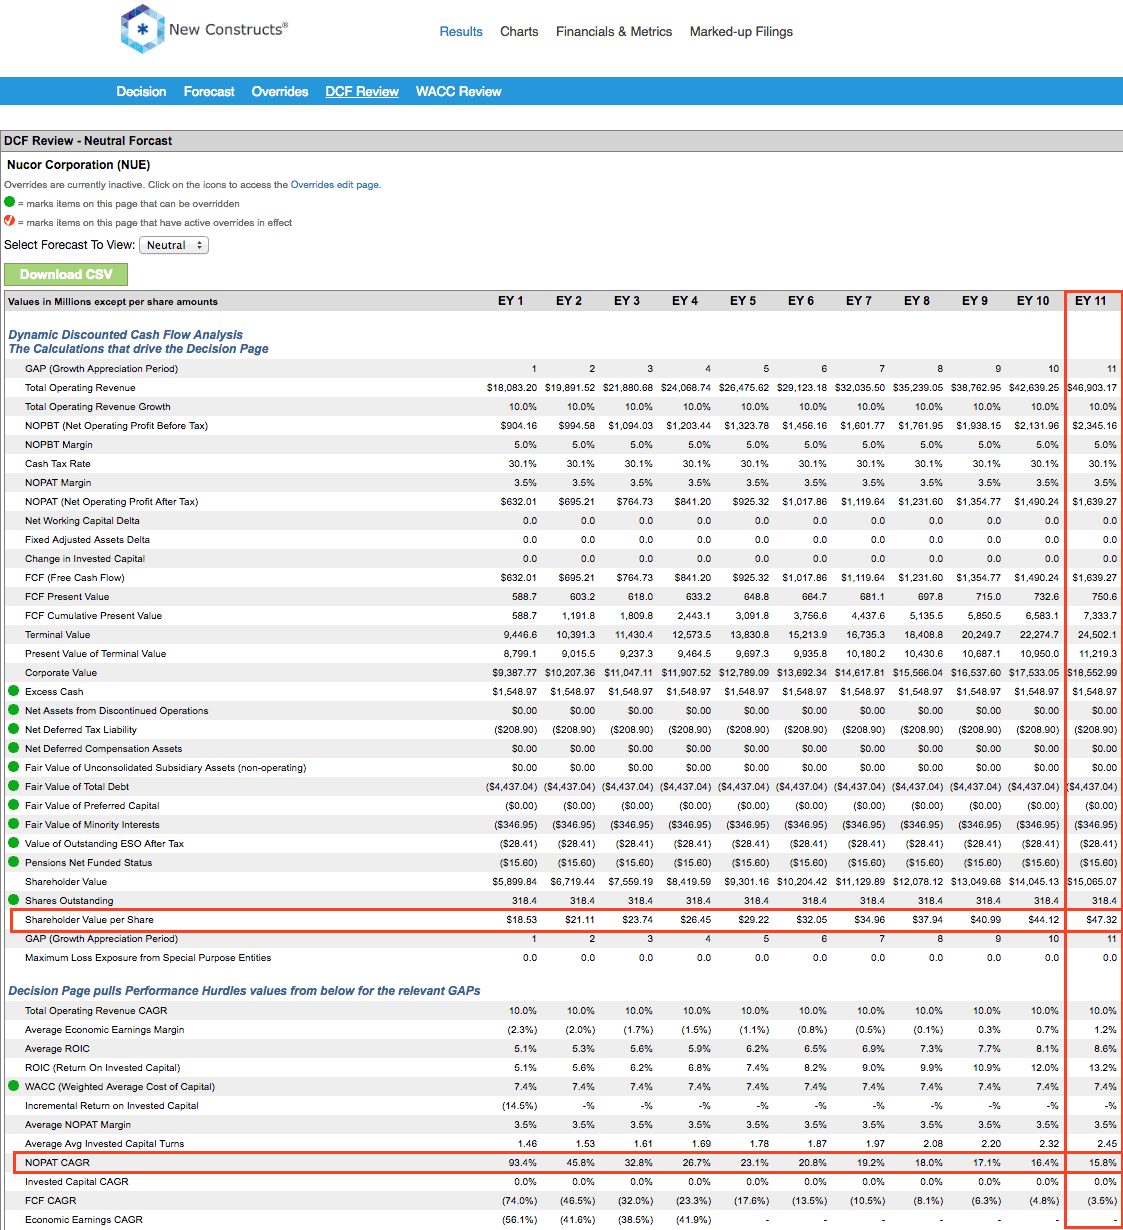Go to the Decision page

click(141, 91)
